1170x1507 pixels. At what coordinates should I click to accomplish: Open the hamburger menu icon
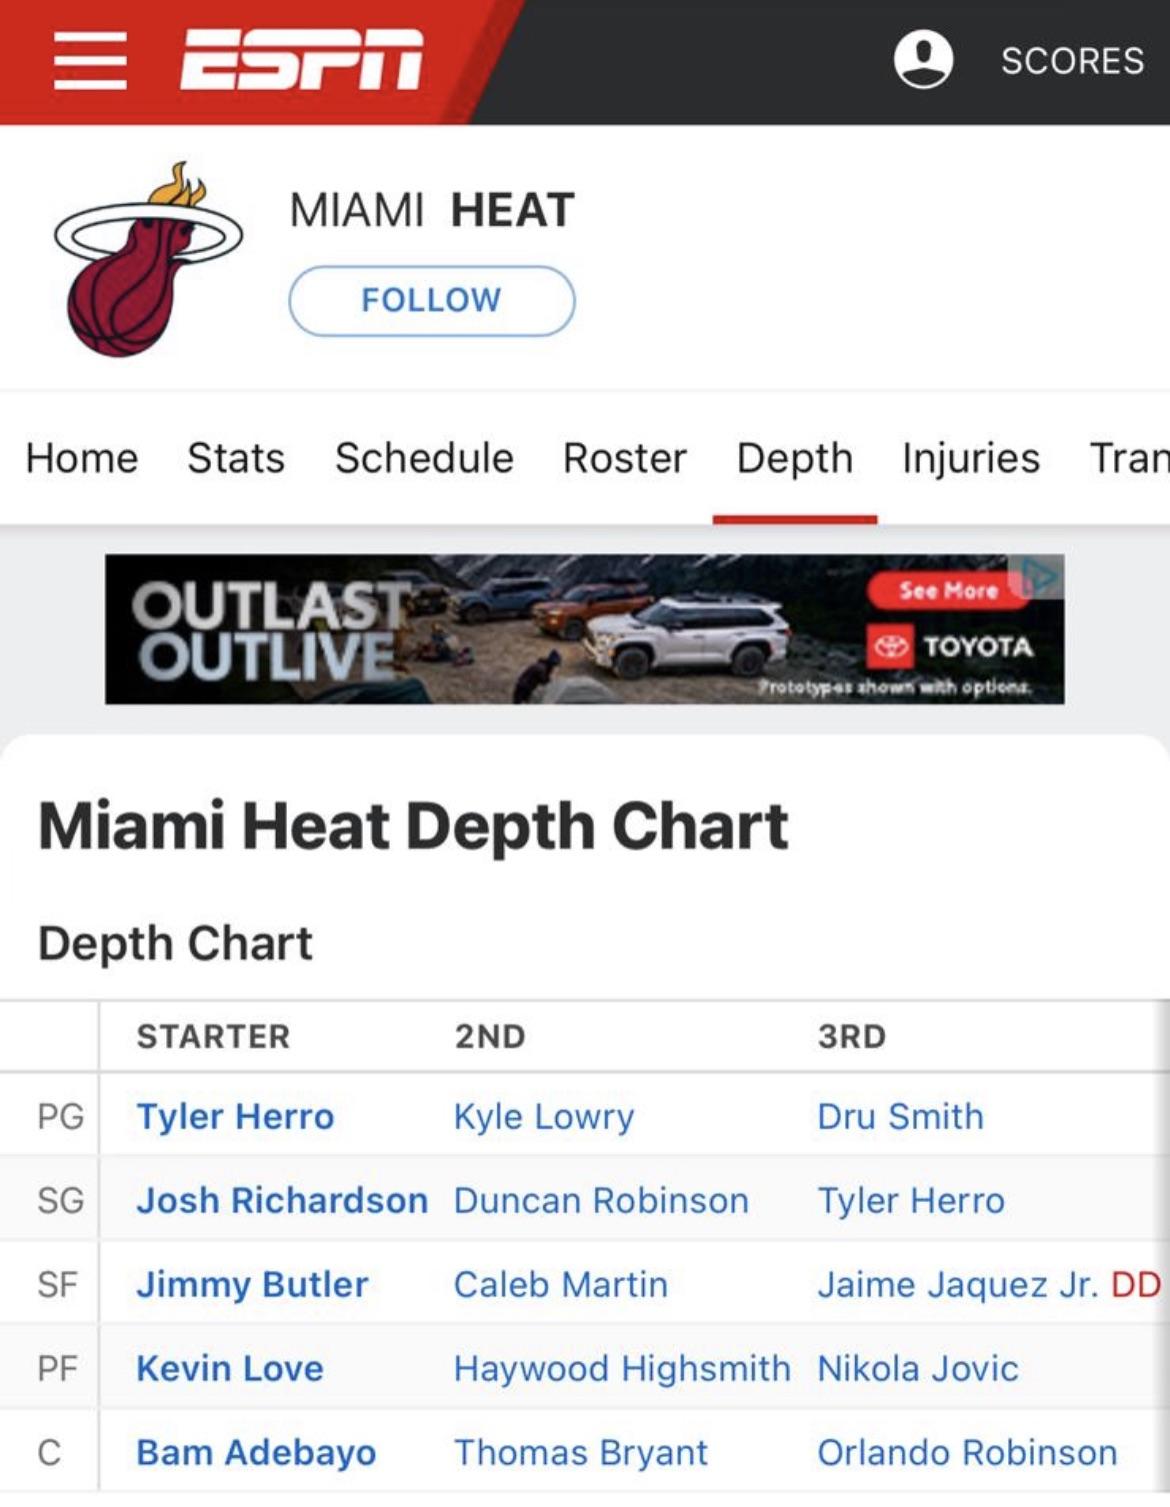pyautogui.click(x=90, y=60)
